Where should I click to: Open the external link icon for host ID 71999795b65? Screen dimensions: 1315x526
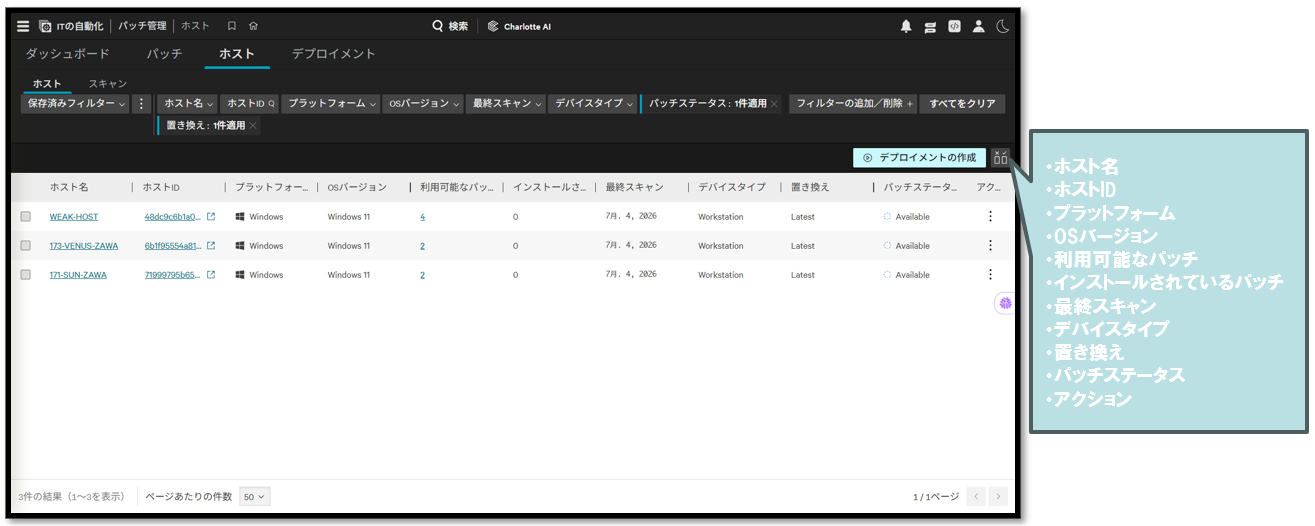(211, 275)
